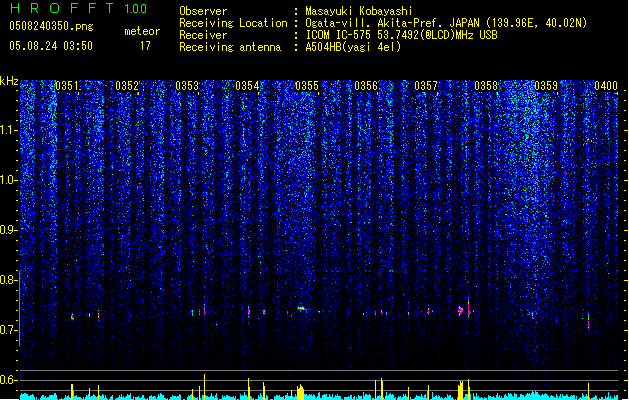
Task: Click the kHz axis unit label
Action: tap(9, 81)
